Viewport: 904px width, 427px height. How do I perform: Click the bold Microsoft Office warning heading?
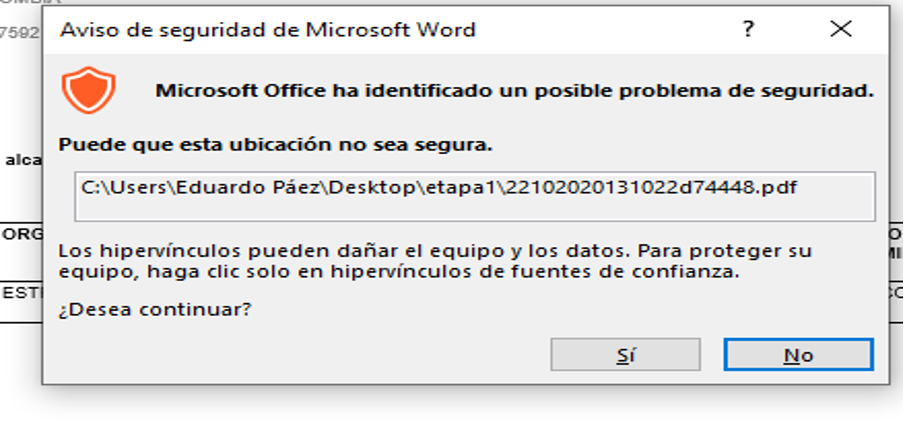pyautogui.click(x=515, y=90)
